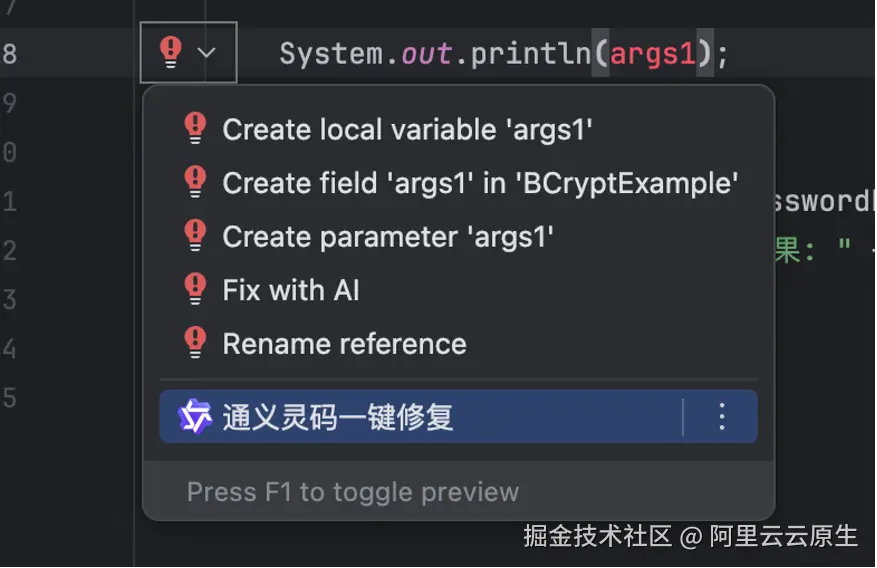Click the System class name in the code
877x568 pixels.
pyautogui.click(x=331, y=53)
